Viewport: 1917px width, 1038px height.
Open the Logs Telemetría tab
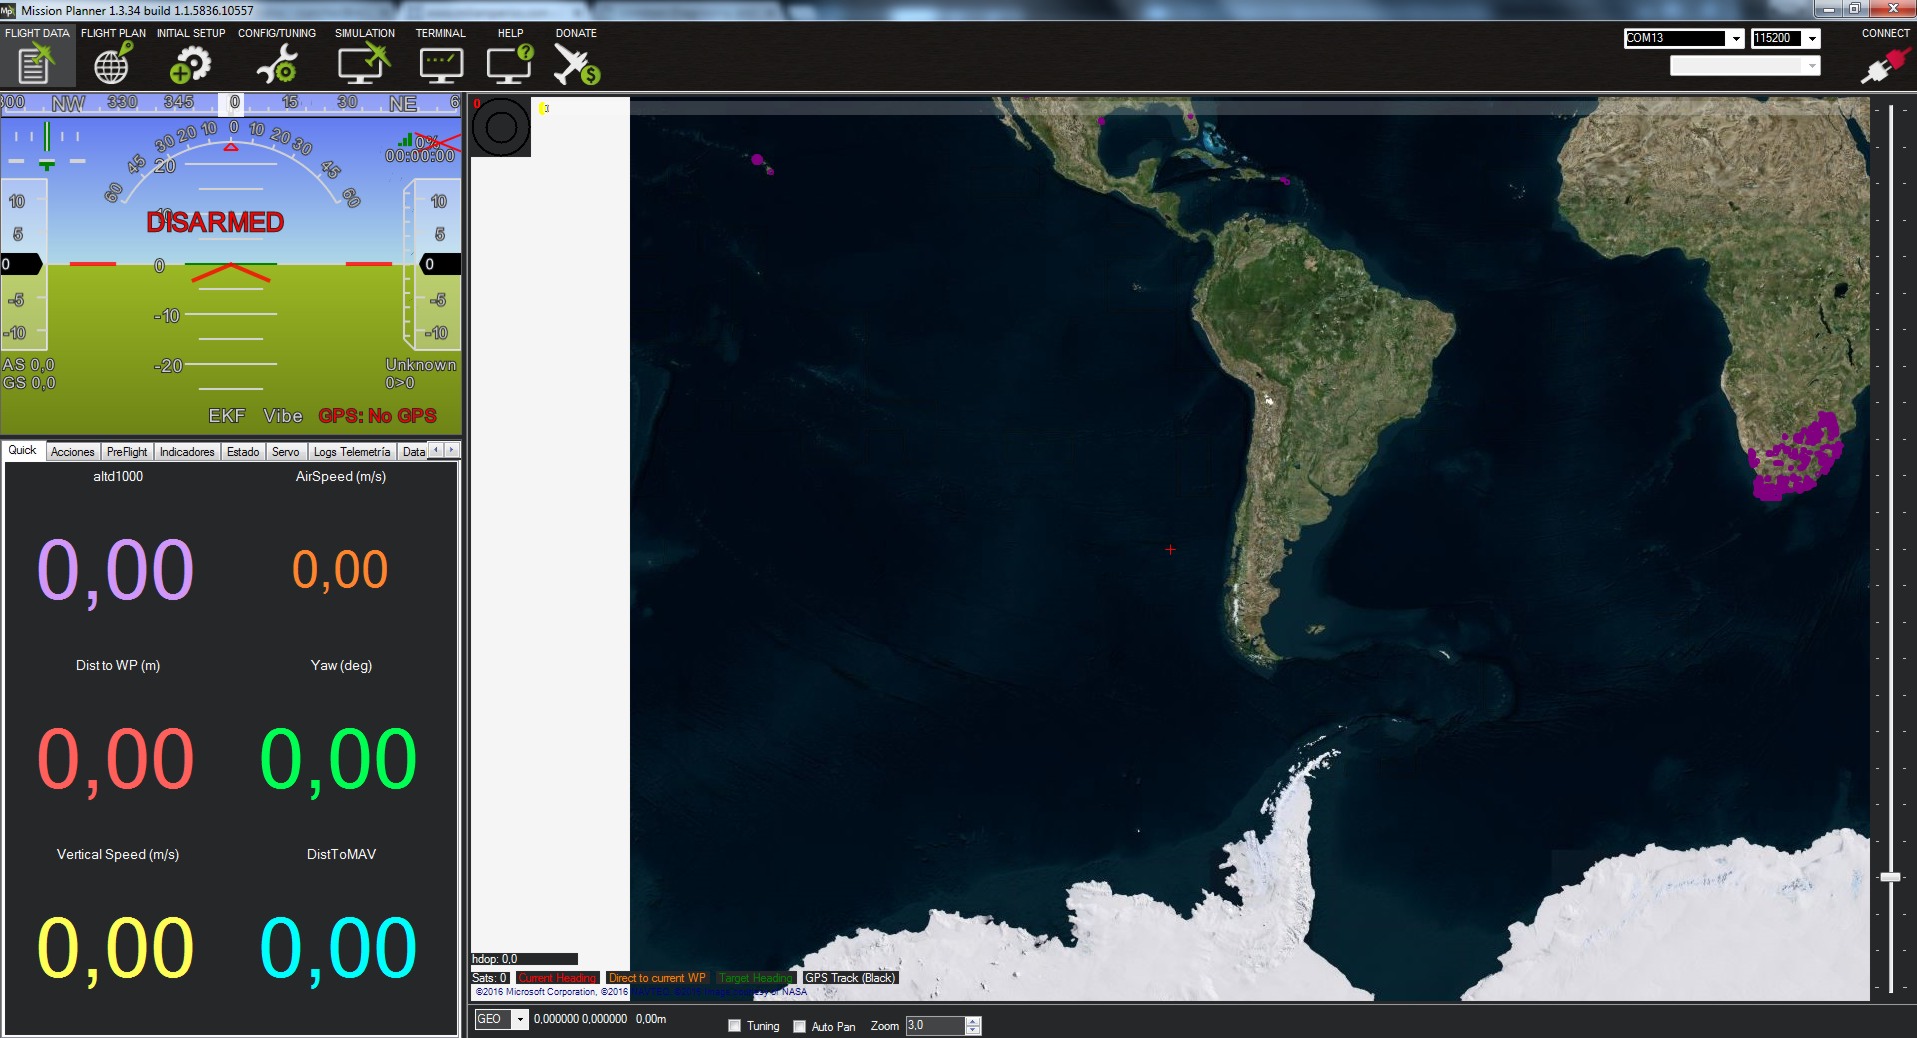point(352,452)
